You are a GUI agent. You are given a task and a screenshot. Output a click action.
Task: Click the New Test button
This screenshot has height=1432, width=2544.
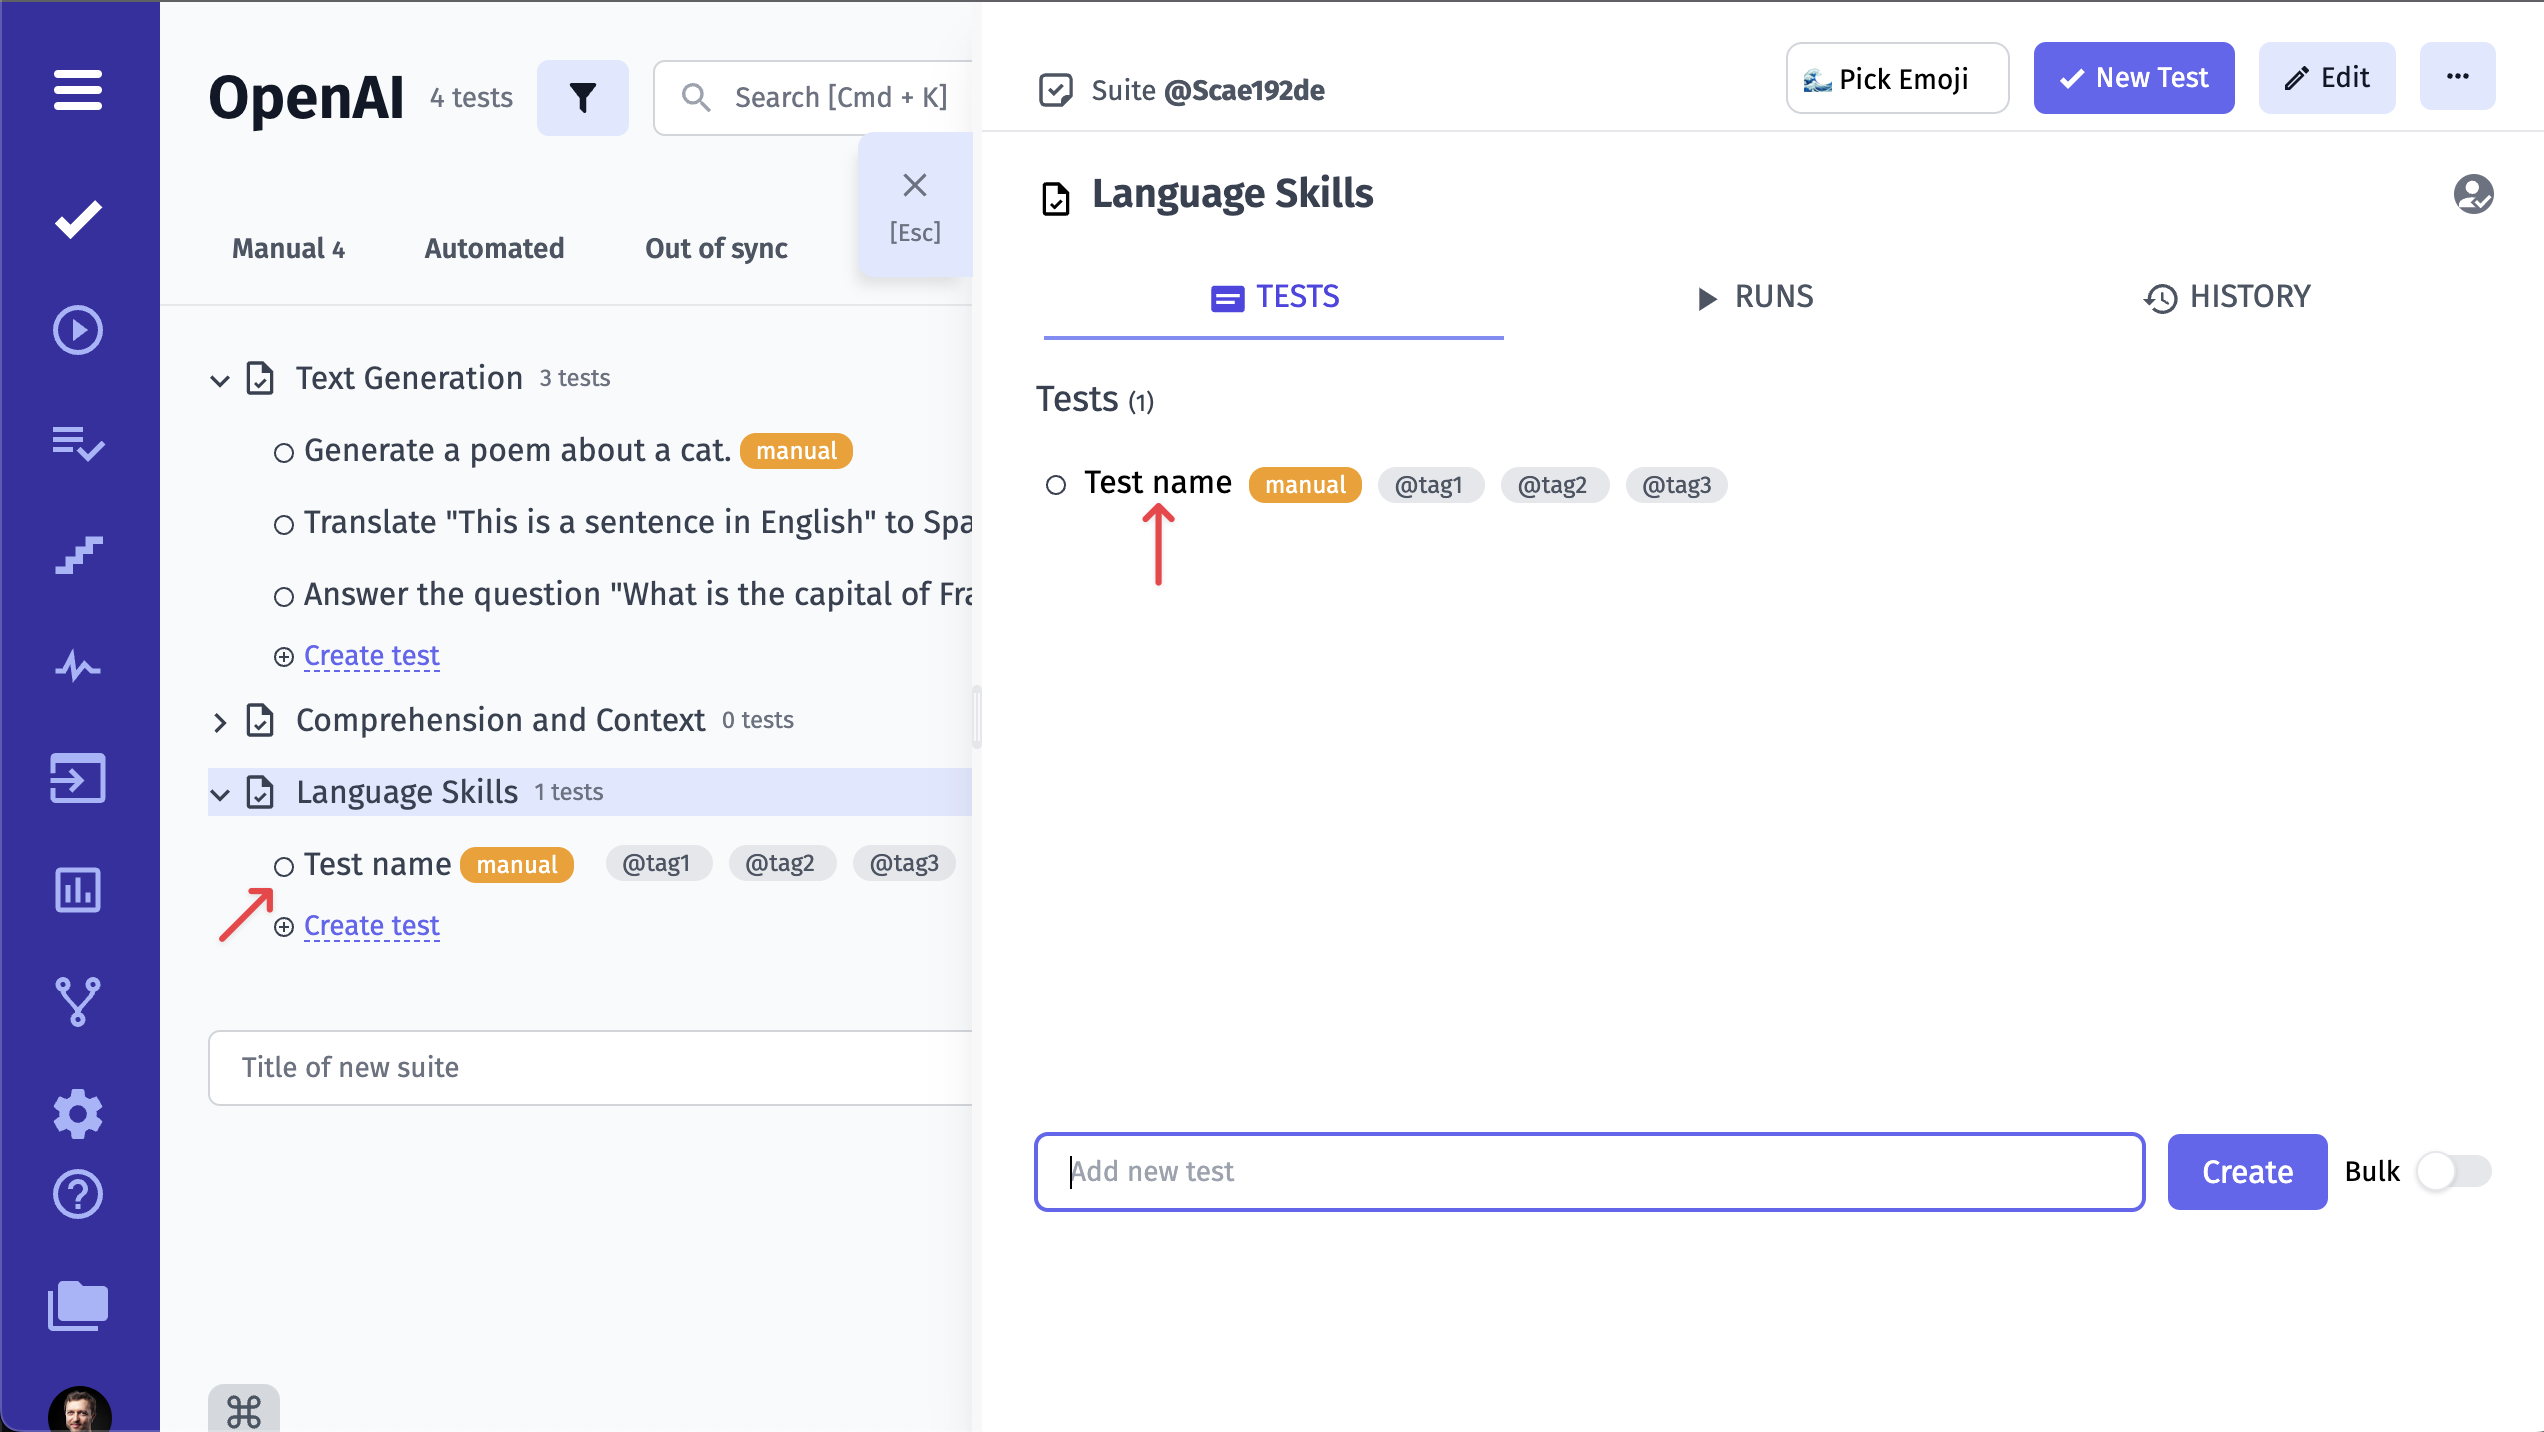point(2133,77)
